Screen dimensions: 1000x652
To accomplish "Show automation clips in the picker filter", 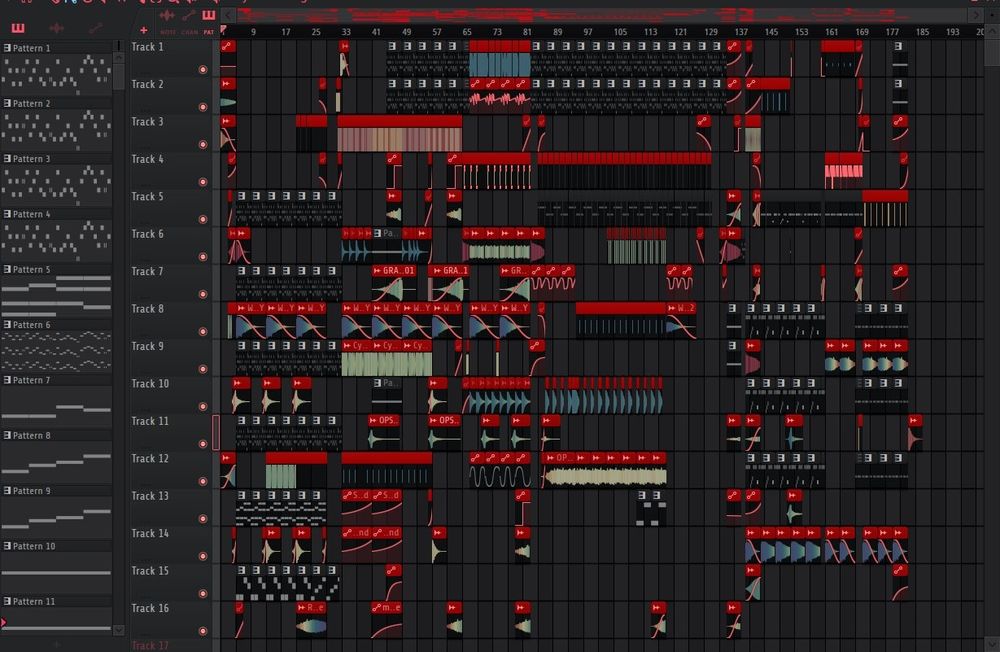I will pos(95,28).
